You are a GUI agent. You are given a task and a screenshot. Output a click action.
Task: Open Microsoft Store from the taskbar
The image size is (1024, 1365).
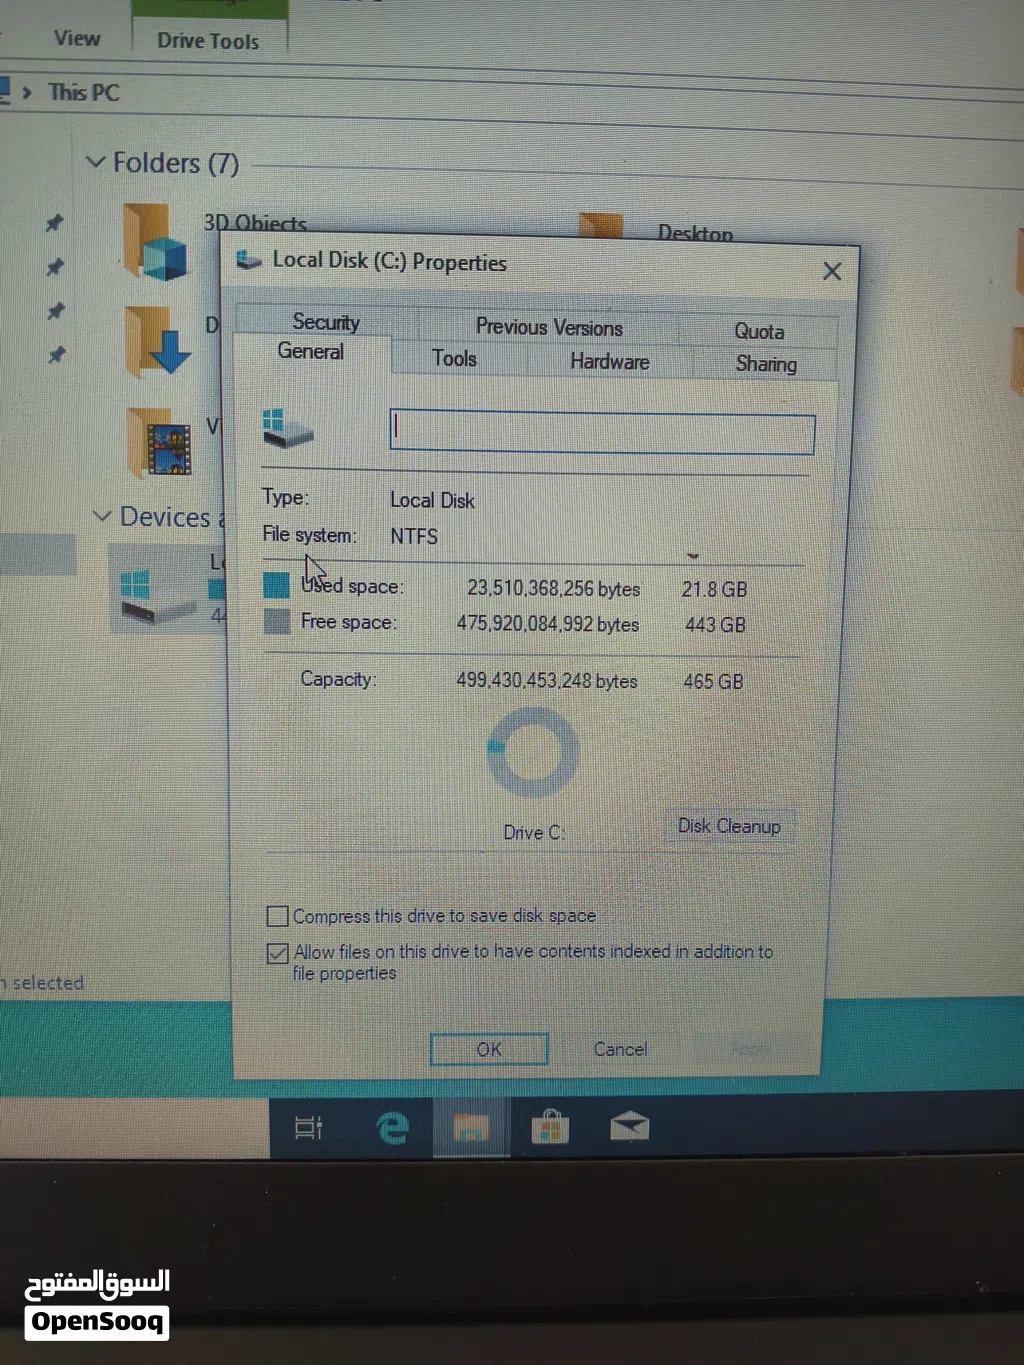[x=549, y=1128]
